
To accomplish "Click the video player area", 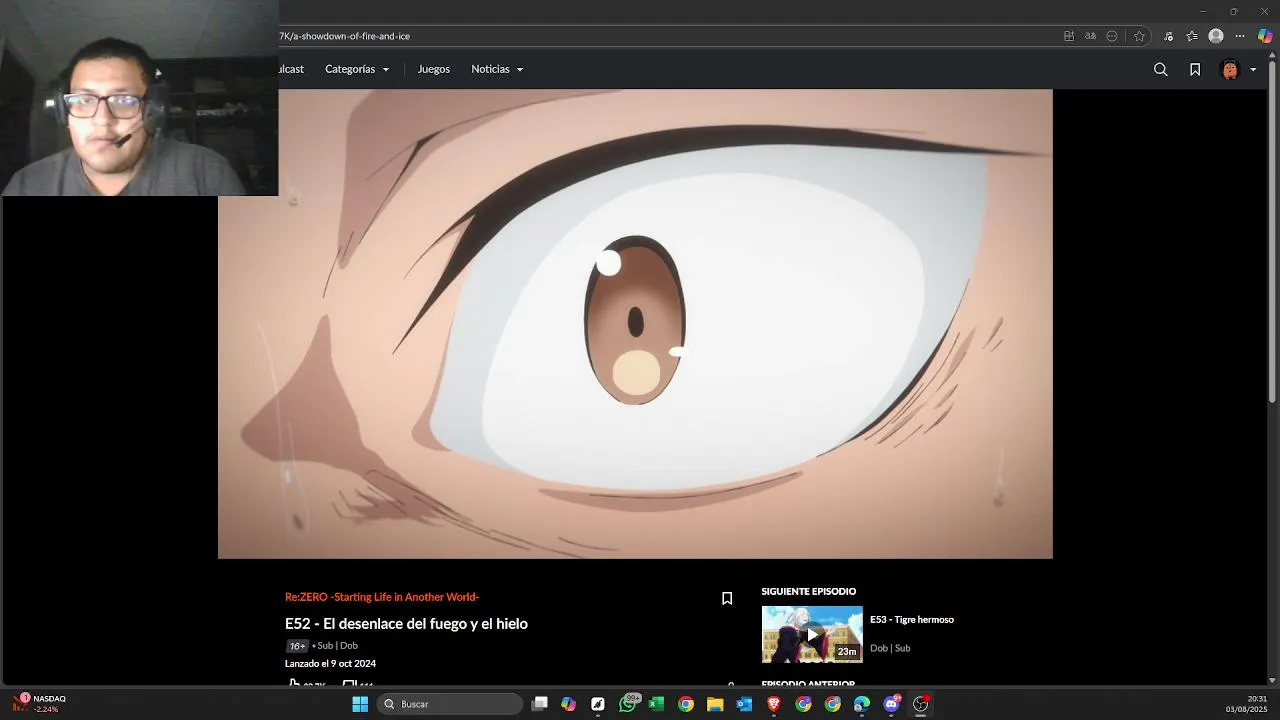I will [x=635, y=324].
